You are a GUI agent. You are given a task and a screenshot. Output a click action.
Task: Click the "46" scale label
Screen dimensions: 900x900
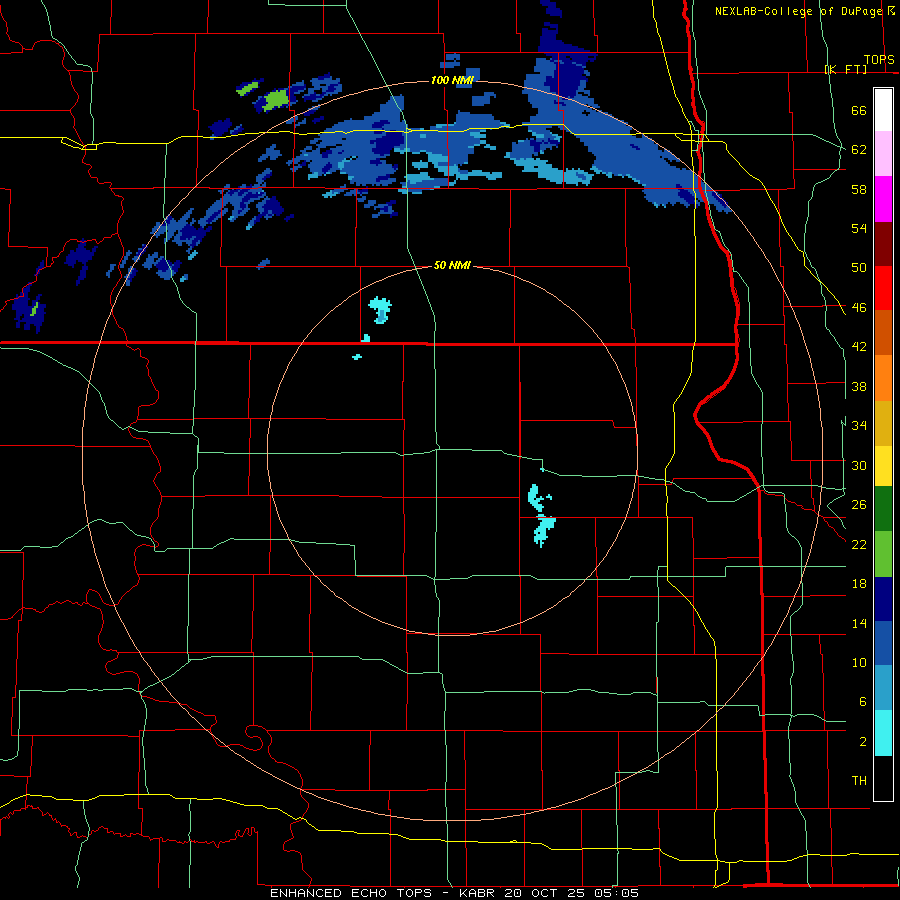[859, 308]
